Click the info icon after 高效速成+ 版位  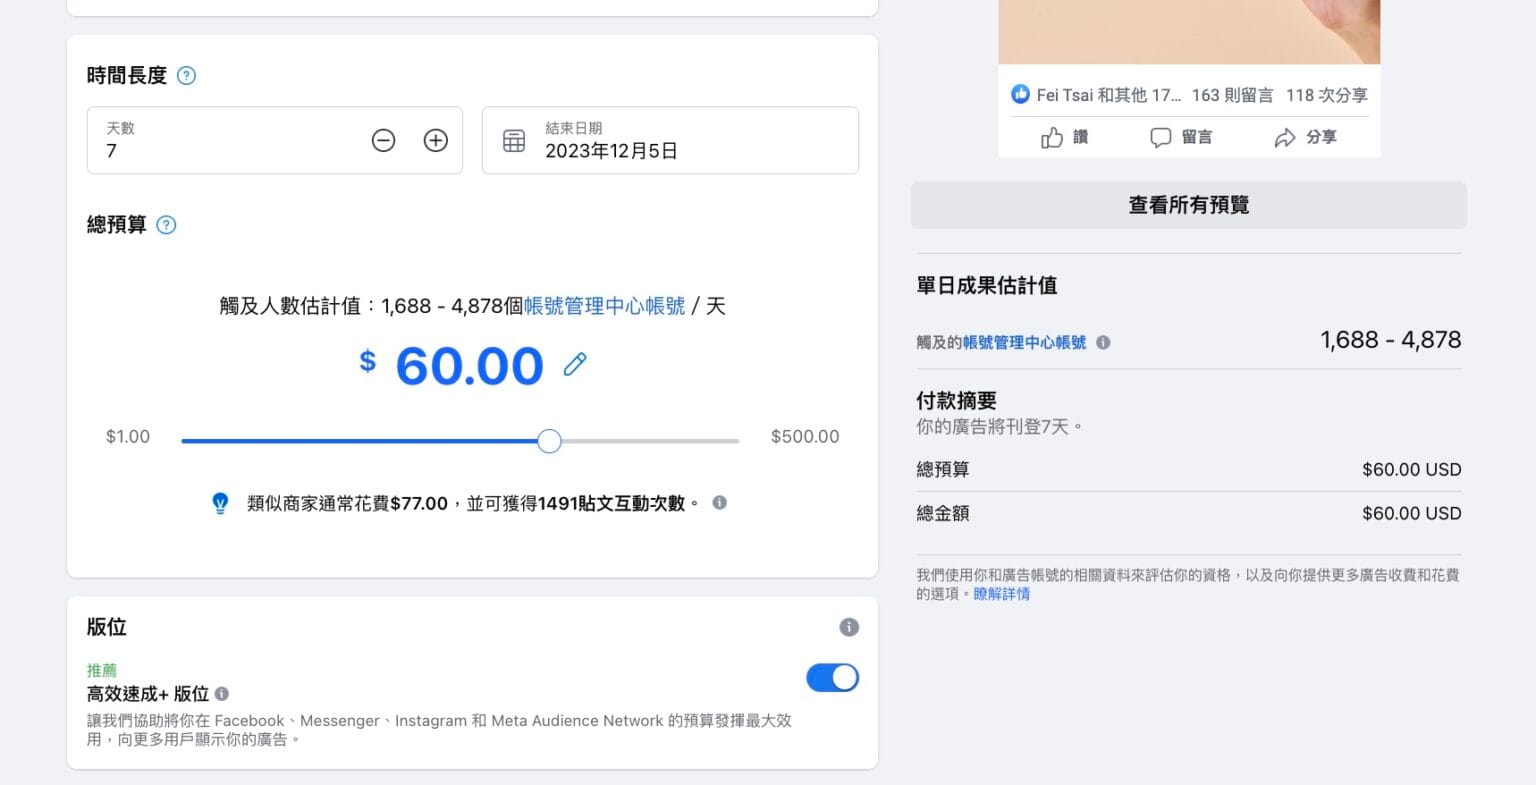[x=222, y=693]
